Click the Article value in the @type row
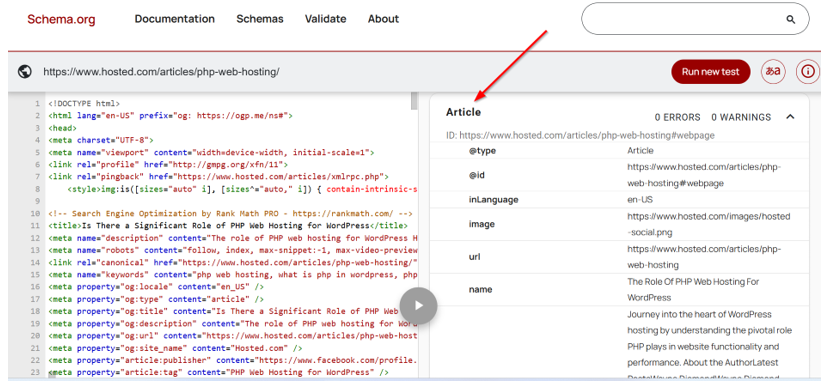Screen dimensions: 823x384 pos(640,151)
